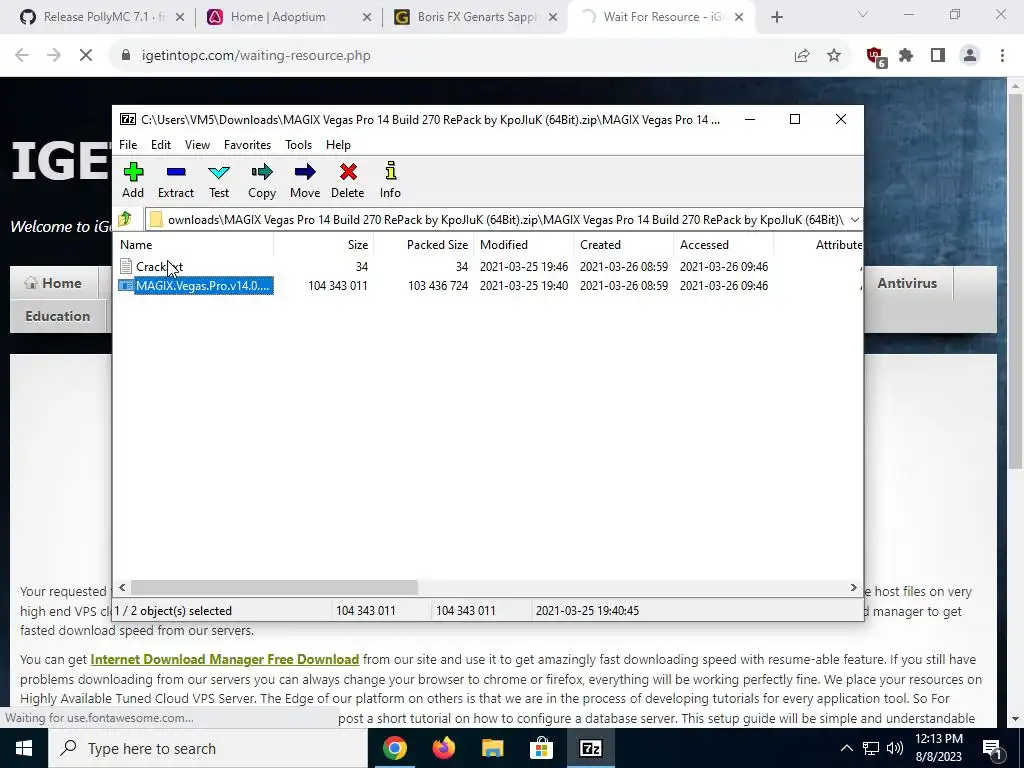Screen dimensions: 1024x768
Task: Click the Home menu item on webpage
Action: pos(54,283)
